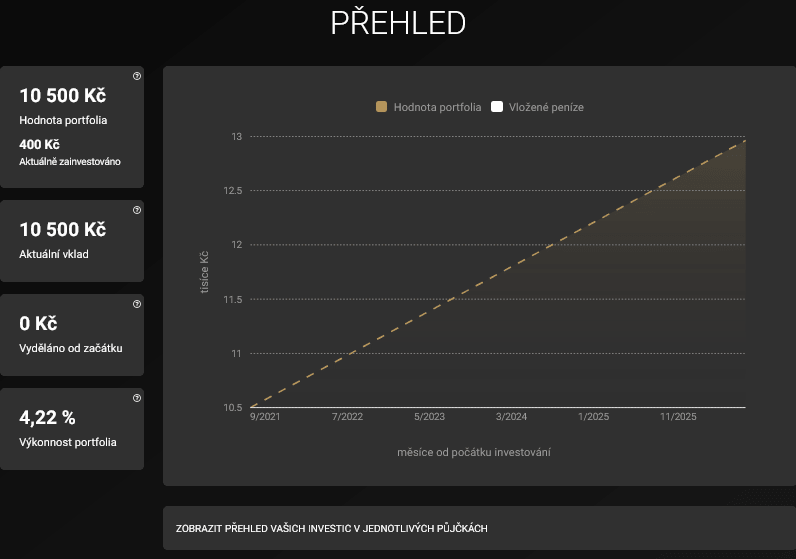Select the Aktuální vklad card
Image resolution: width=796 pixels, height=559 pixels.
[x=72, y=241]
